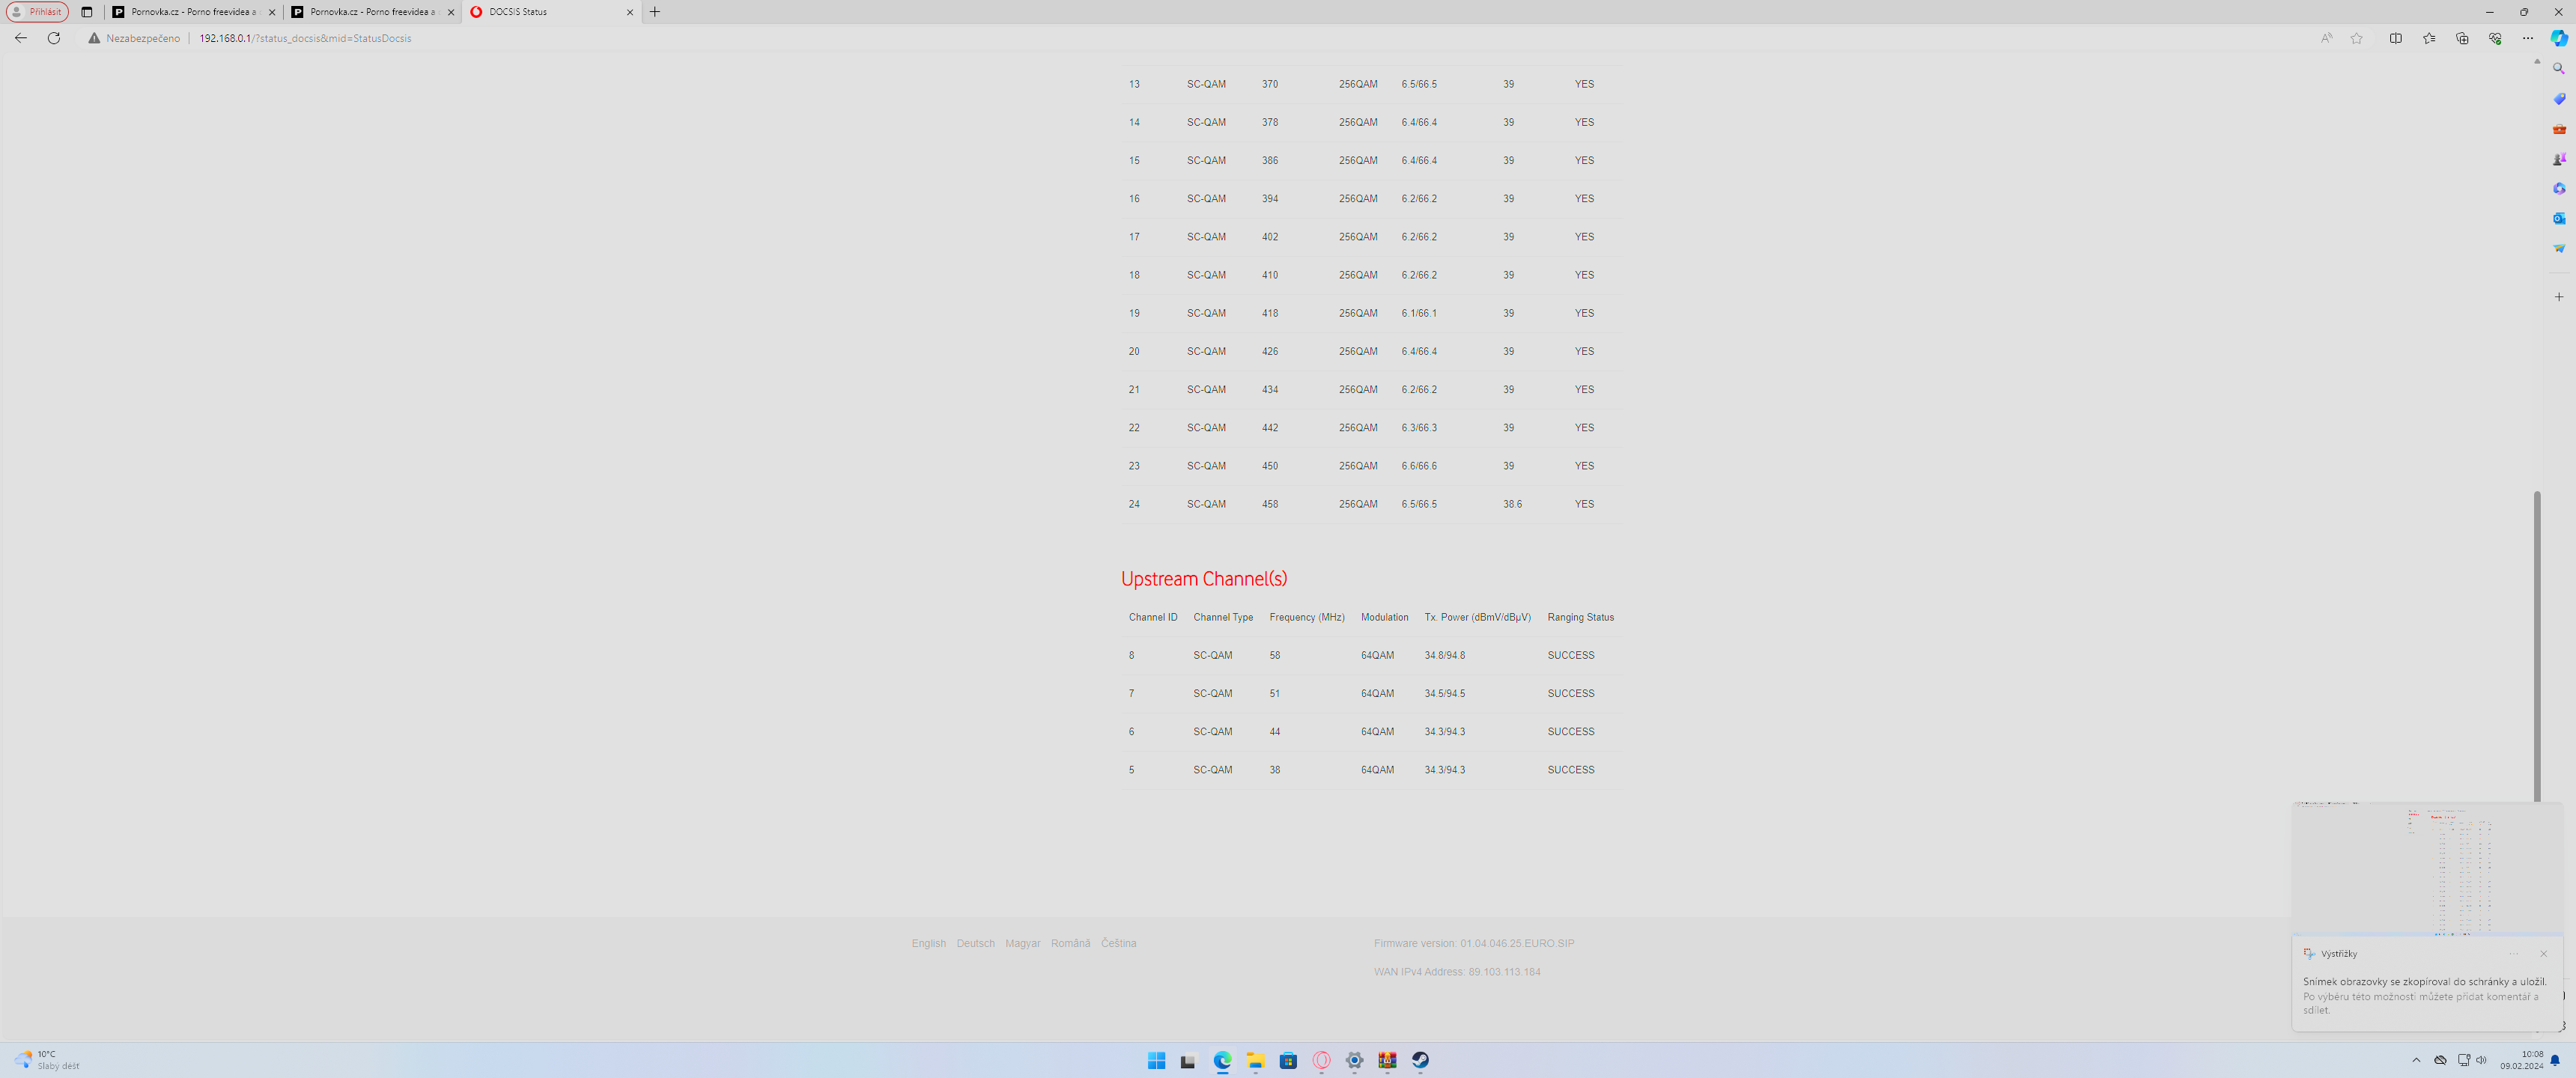
Task: Switch page language to English
Action: pyautogui.click(x=928, y=943)
